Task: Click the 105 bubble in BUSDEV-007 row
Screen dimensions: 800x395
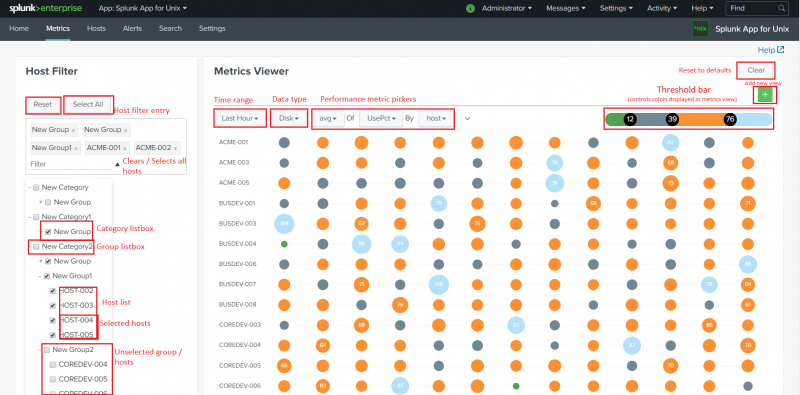Action: (x=438, y=284)
